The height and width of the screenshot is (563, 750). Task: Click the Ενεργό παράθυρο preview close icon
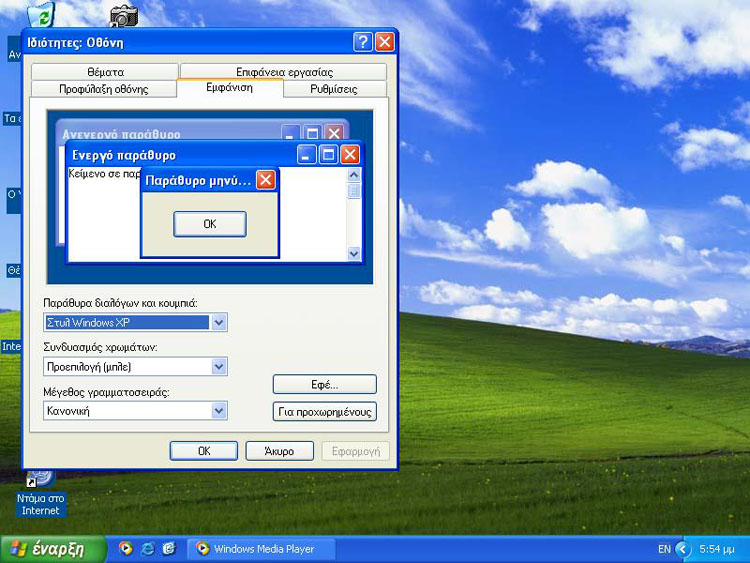pyautogui.click(x=350, y=155)
